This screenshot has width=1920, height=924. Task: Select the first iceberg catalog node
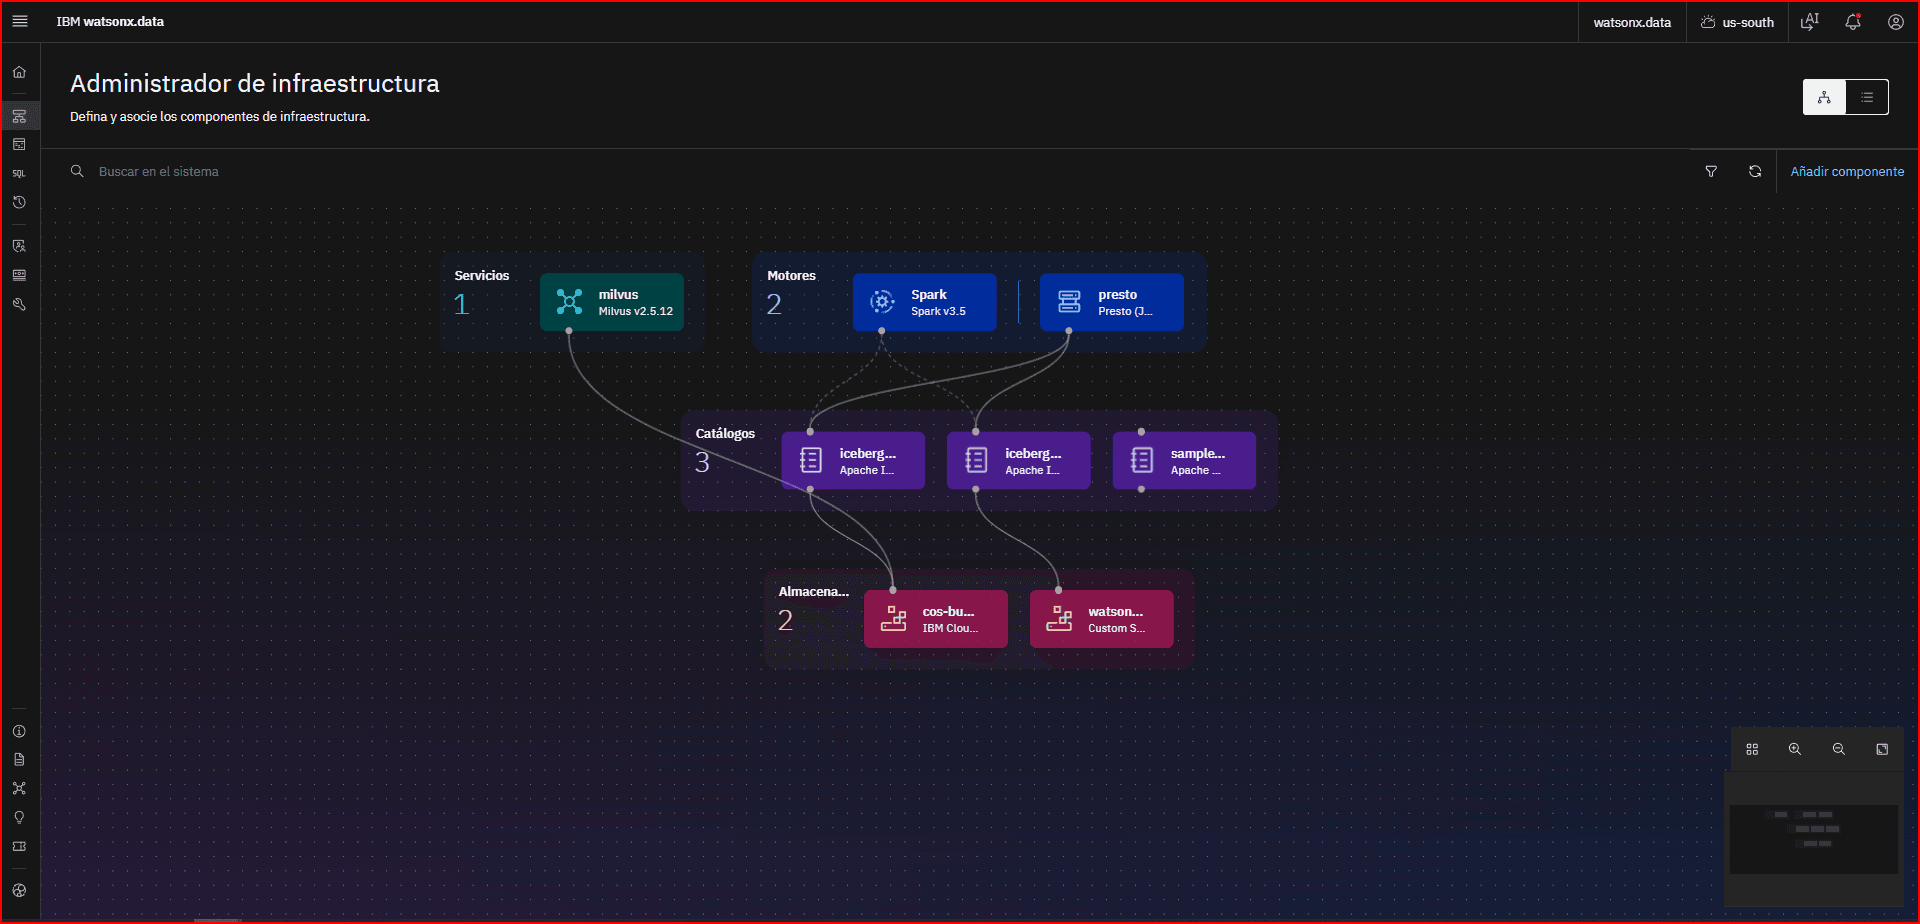click(x=853, y=461)
